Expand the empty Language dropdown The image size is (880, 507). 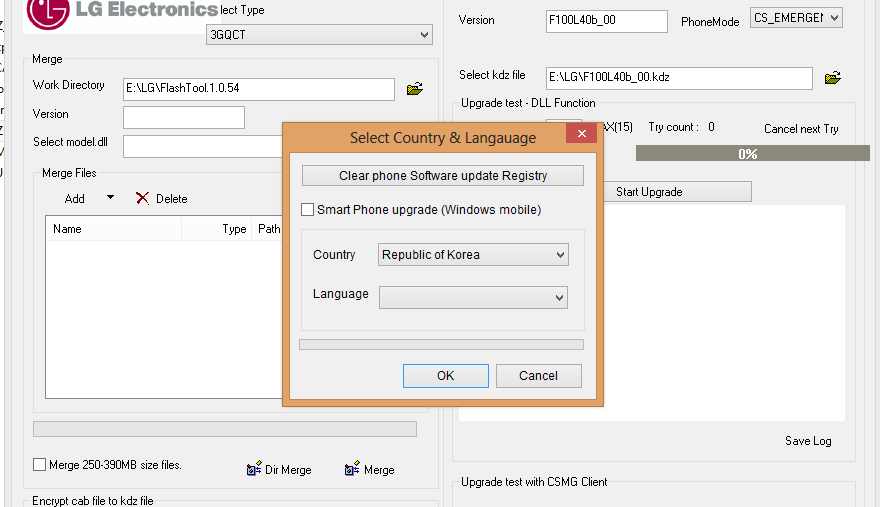[x=473, y=298]
